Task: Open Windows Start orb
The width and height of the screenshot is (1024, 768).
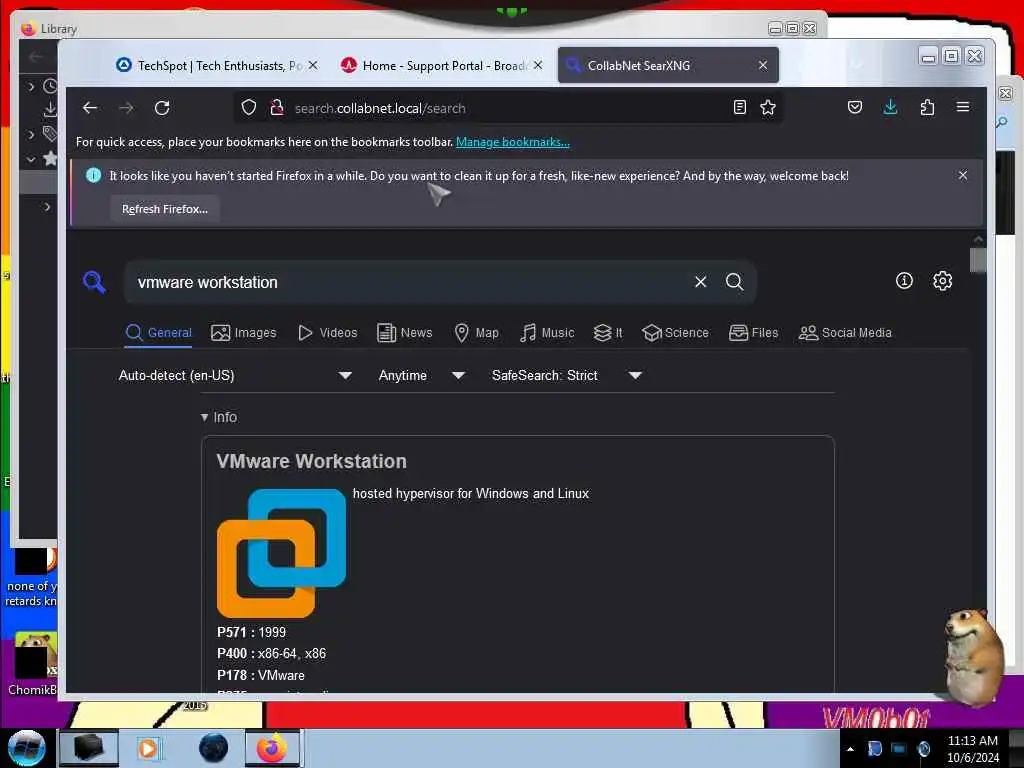Action: tap(26, 748)
